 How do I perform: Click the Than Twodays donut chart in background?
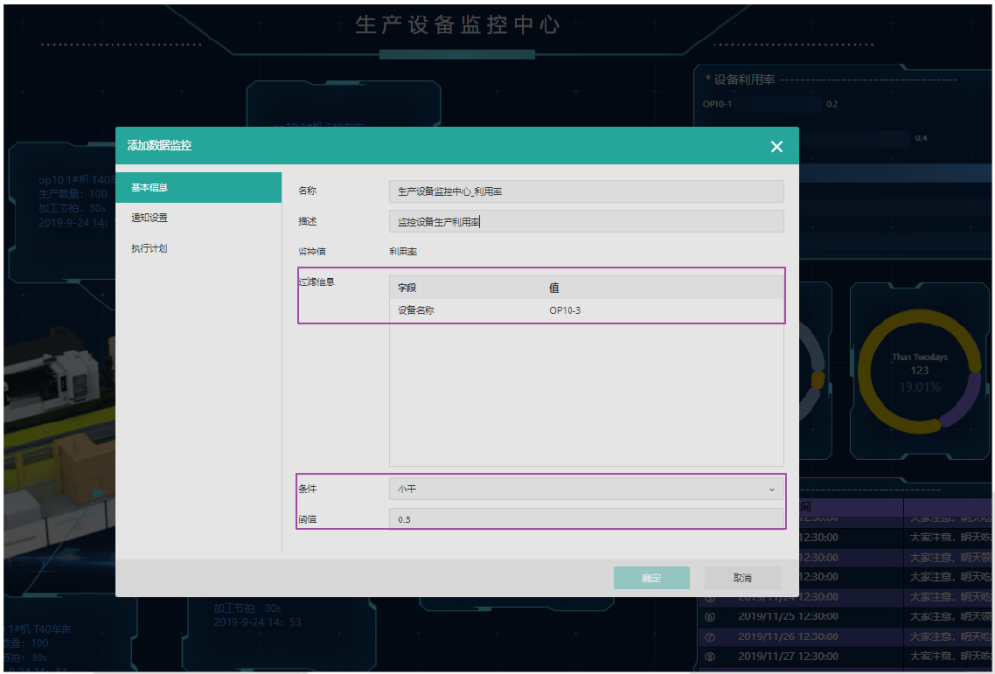point(919,372)
